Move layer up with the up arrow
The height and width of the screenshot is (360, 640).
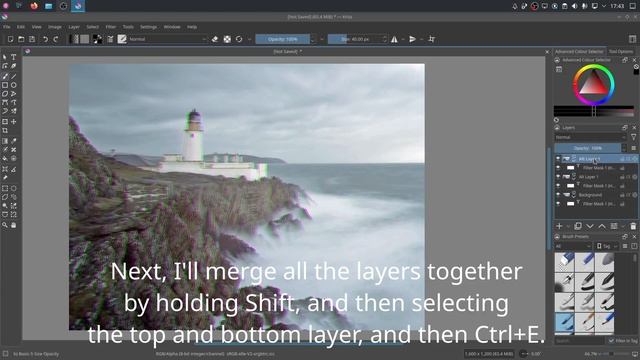pos(602,226)
